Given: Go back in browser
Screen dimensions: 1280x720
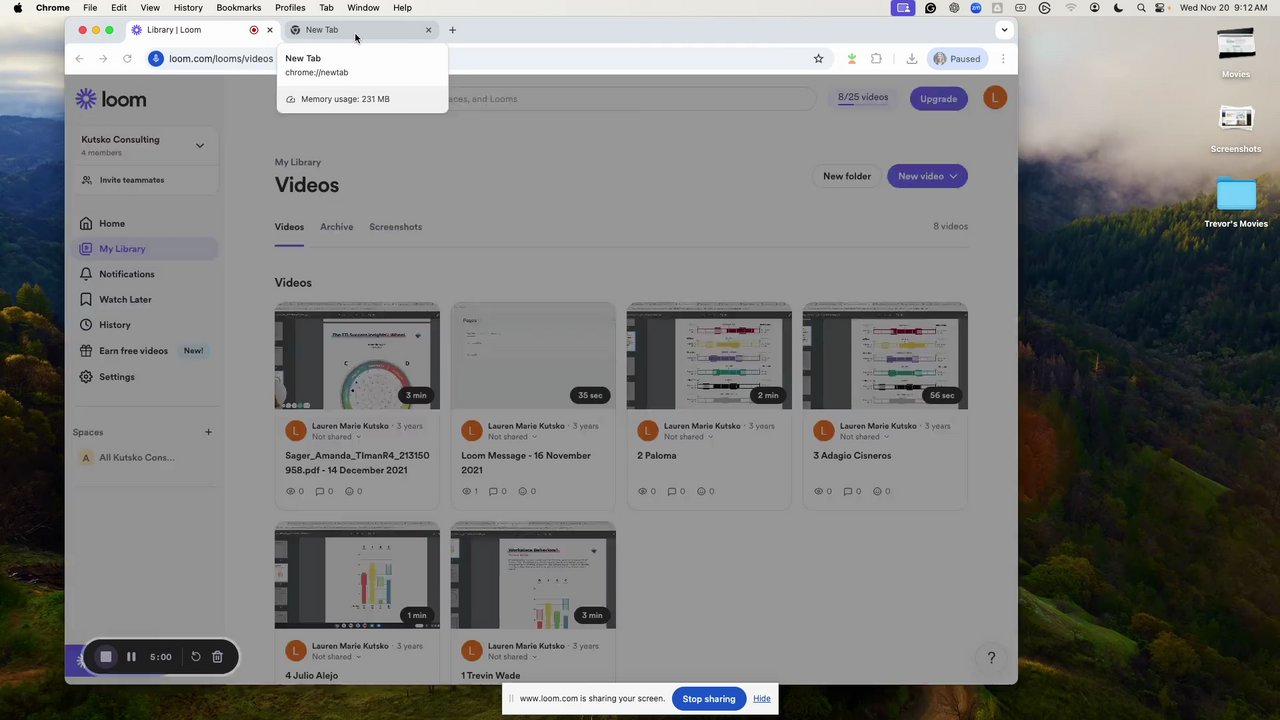Looking at the screenshot, I should [79, 59].
